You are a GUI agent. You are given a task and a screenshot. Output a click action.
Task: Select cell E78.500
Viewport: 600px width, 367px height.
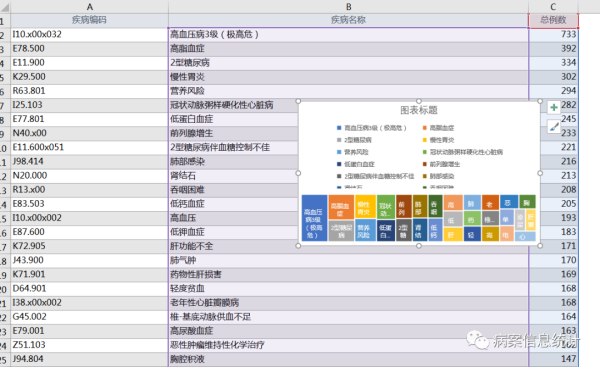pos(90,49)
